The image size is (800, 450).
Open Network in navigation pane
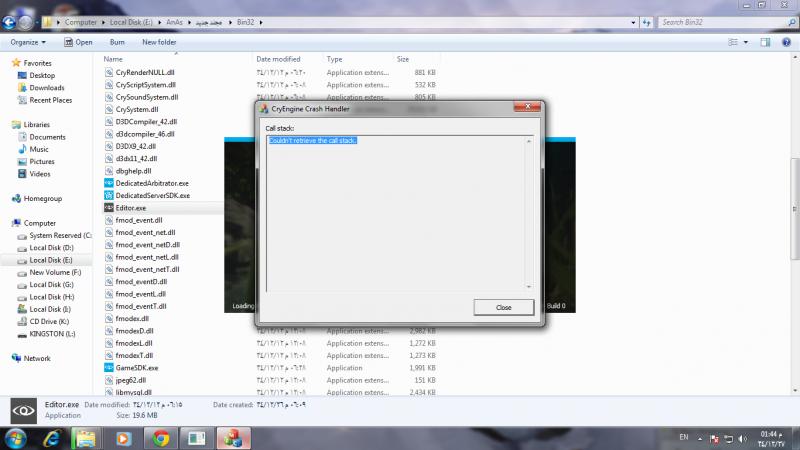pos(37,358)
